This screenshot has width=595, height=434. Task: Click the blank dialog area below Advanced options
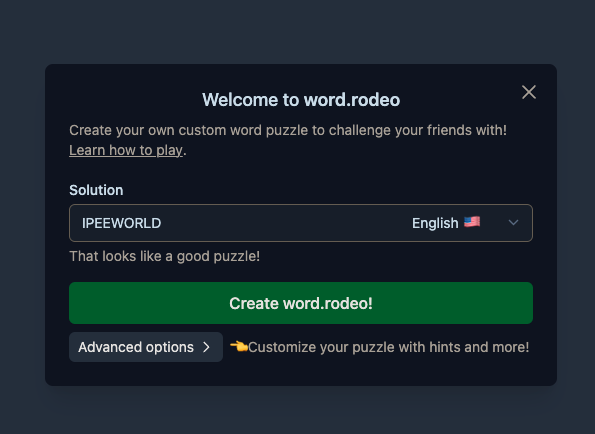[x=301, y=374]
